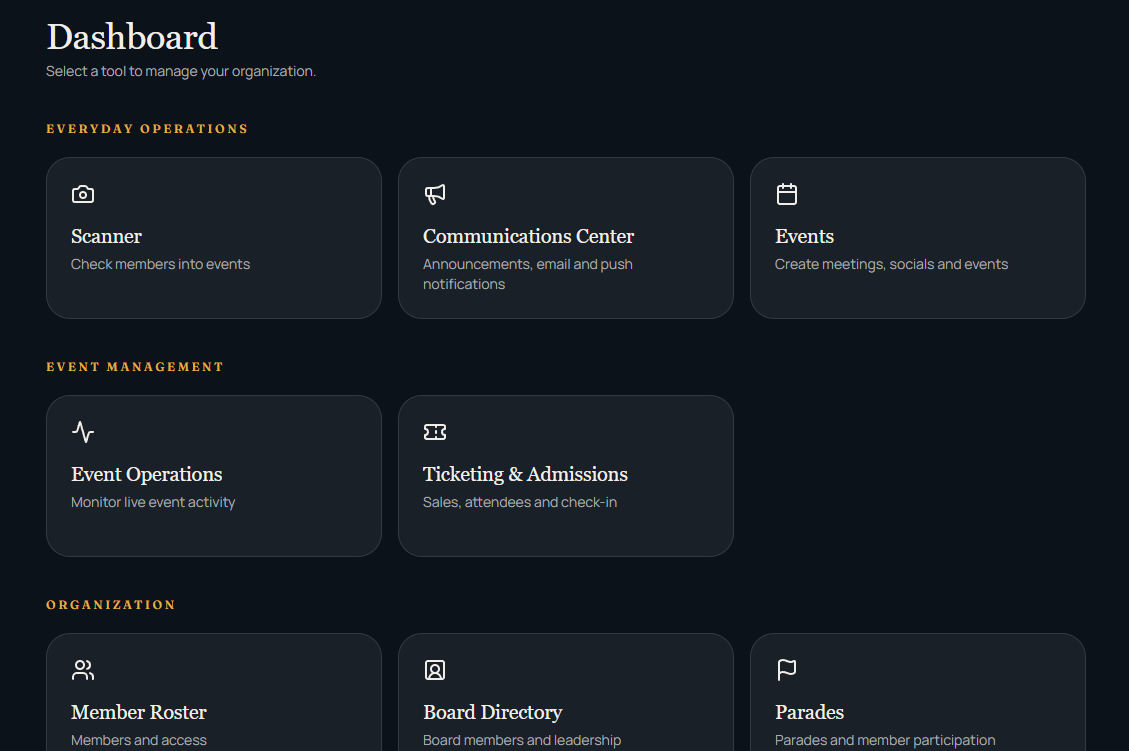Click 'Announcements, email and push notifications' text
The height and width of the screenshot is (751, 1129).
(528, 274)
